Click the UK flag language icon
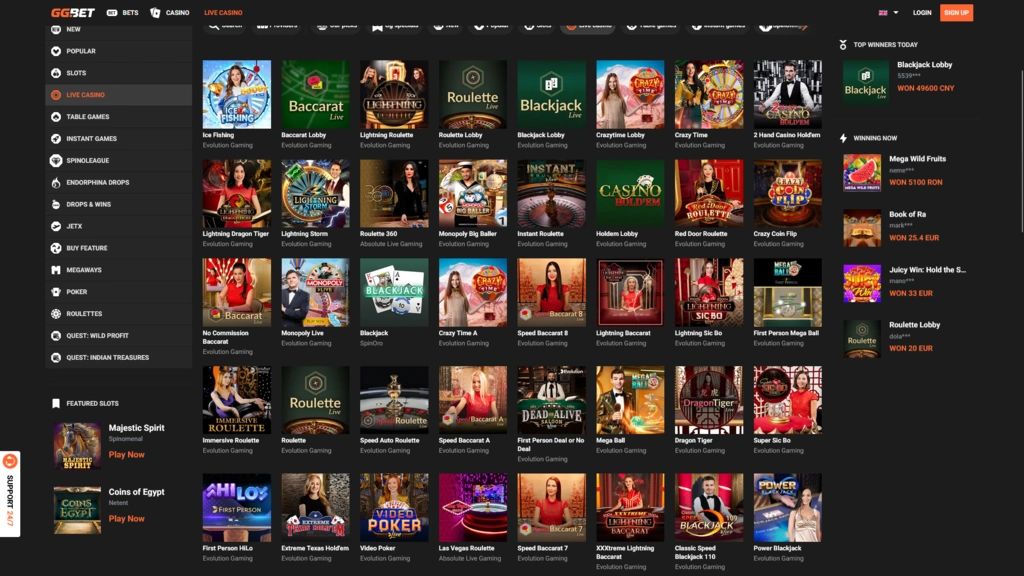 (x=883, y=12)
